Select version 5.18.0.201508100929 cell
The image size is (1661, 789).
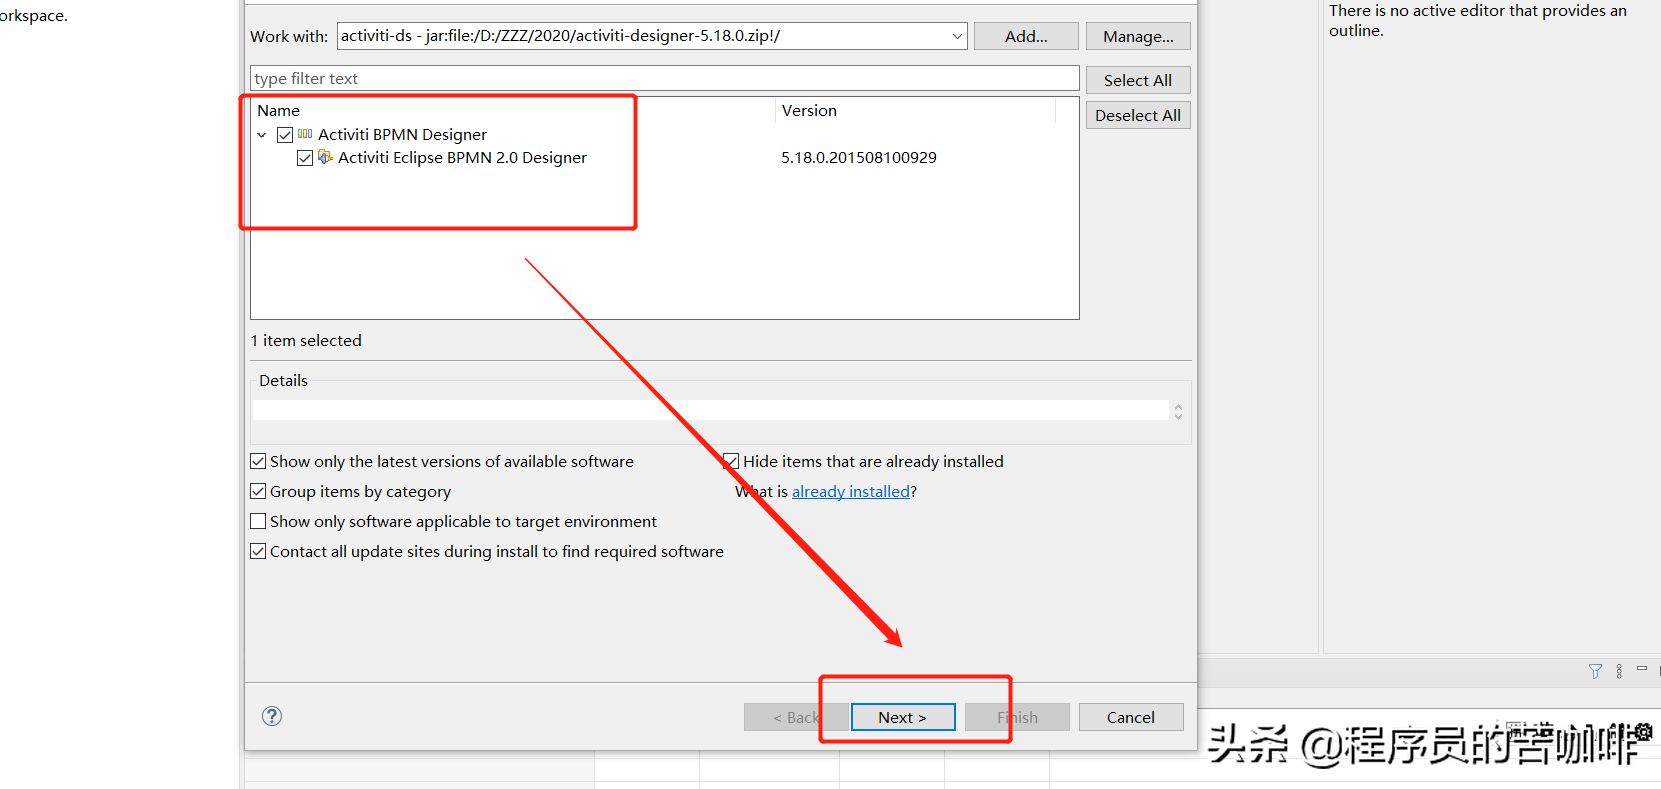point(859,158)
